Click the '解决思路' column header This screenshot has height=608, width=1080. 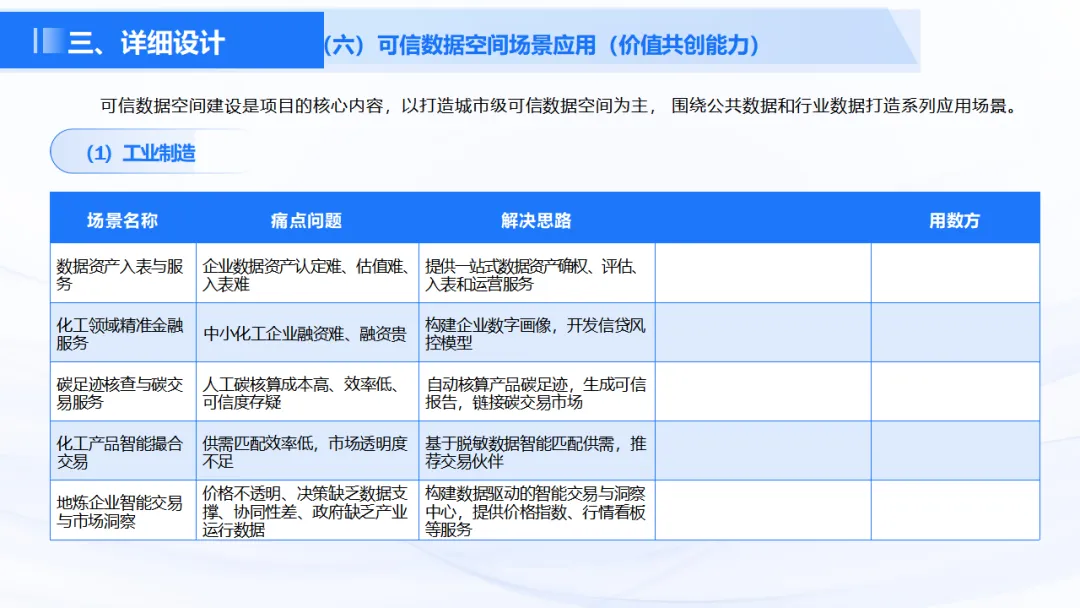coord(536,220)
